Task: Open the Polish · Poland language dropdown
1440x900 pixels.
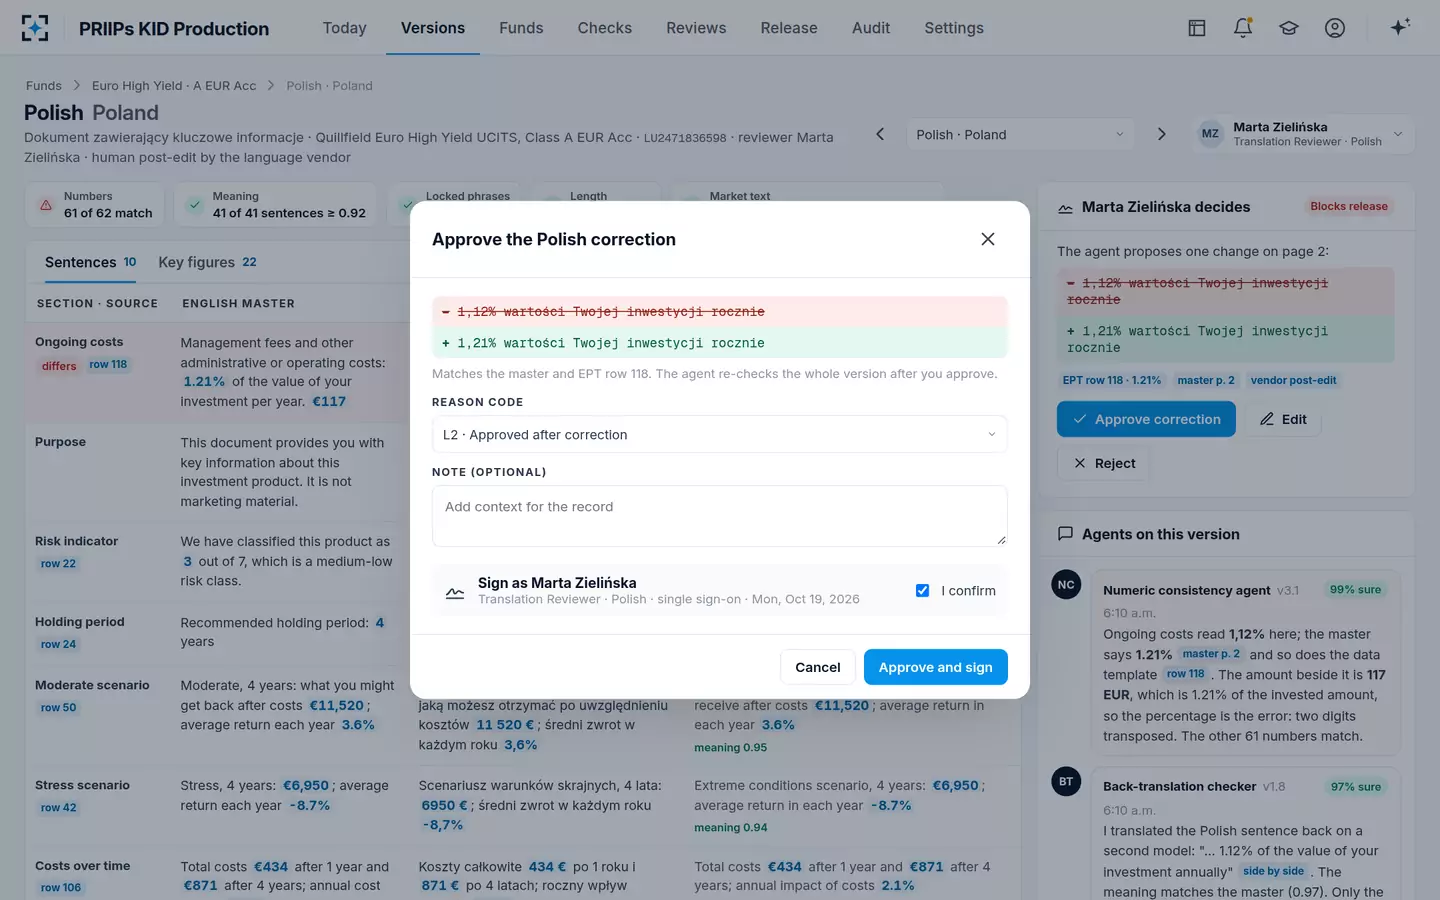Action: [x=1020, y=135]
